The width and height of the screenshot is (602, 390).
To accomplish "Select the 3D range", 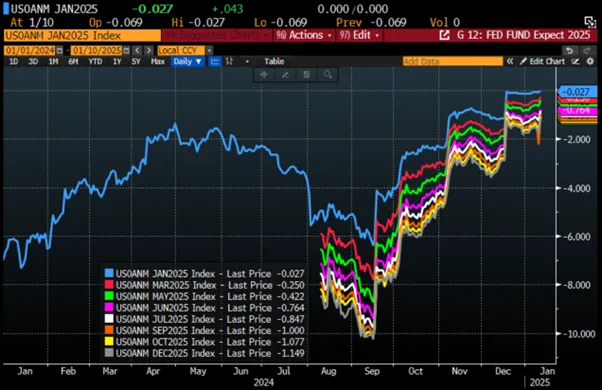I will pos(33,61).
